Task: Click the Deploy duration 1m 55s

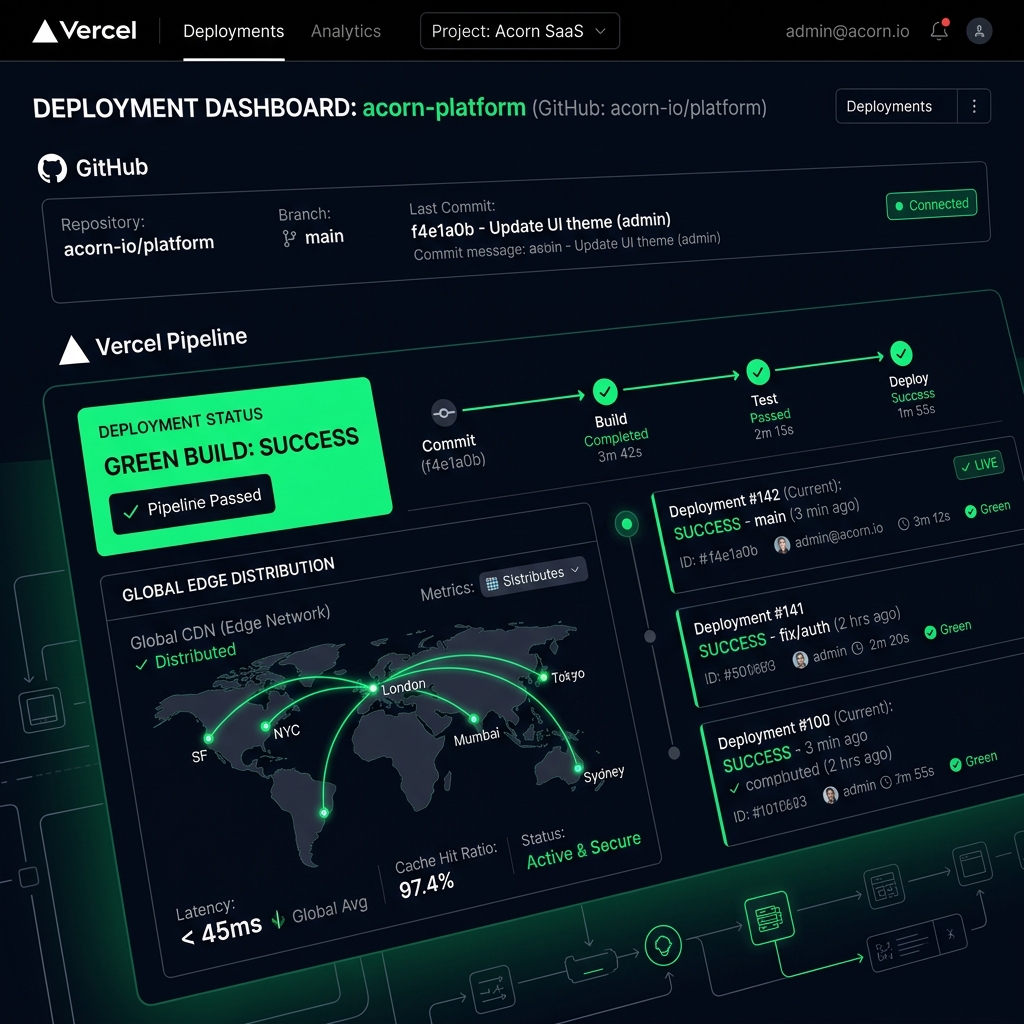Action: tap(916, 411)
